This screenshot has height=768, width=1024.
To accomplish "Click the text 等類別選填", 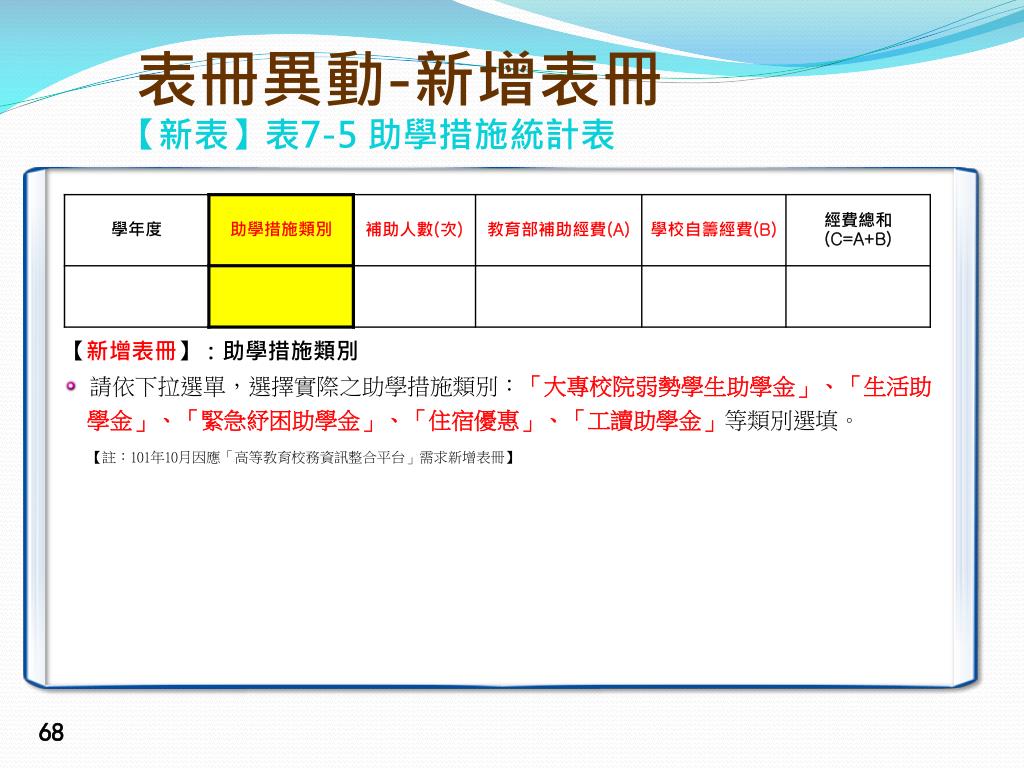I will 781,421.
